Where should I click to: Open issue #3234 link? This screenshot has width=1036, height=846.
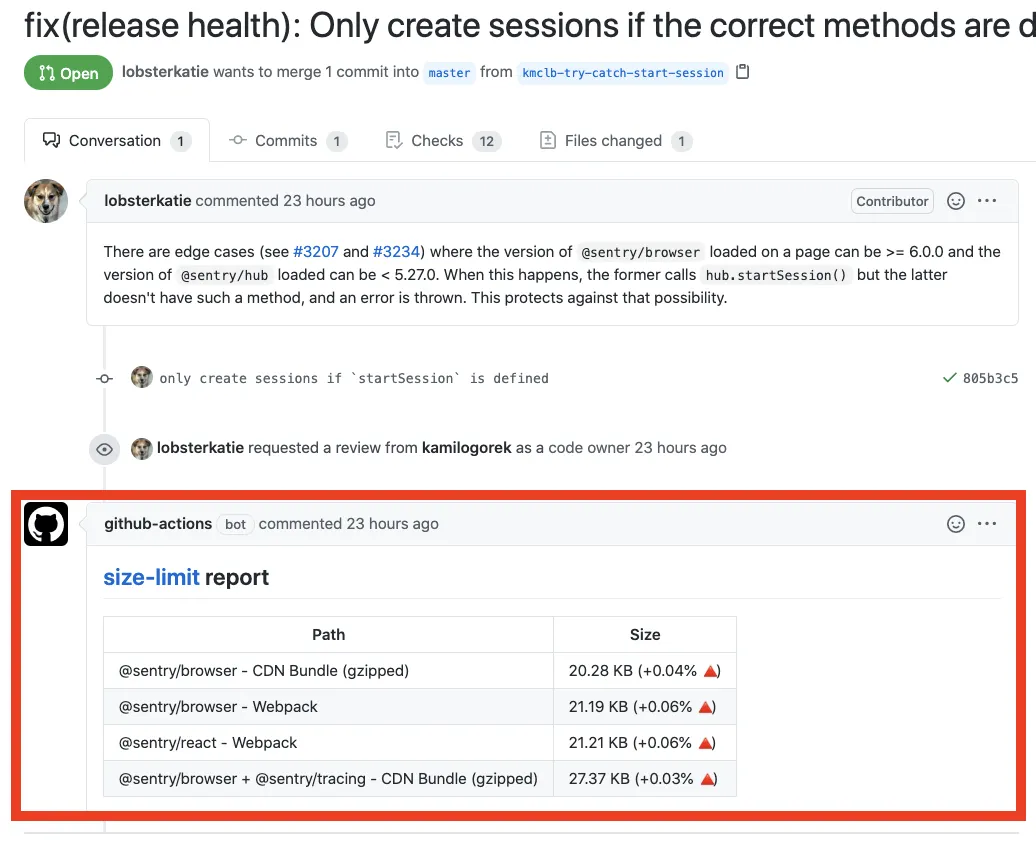(x=397, y=252)
